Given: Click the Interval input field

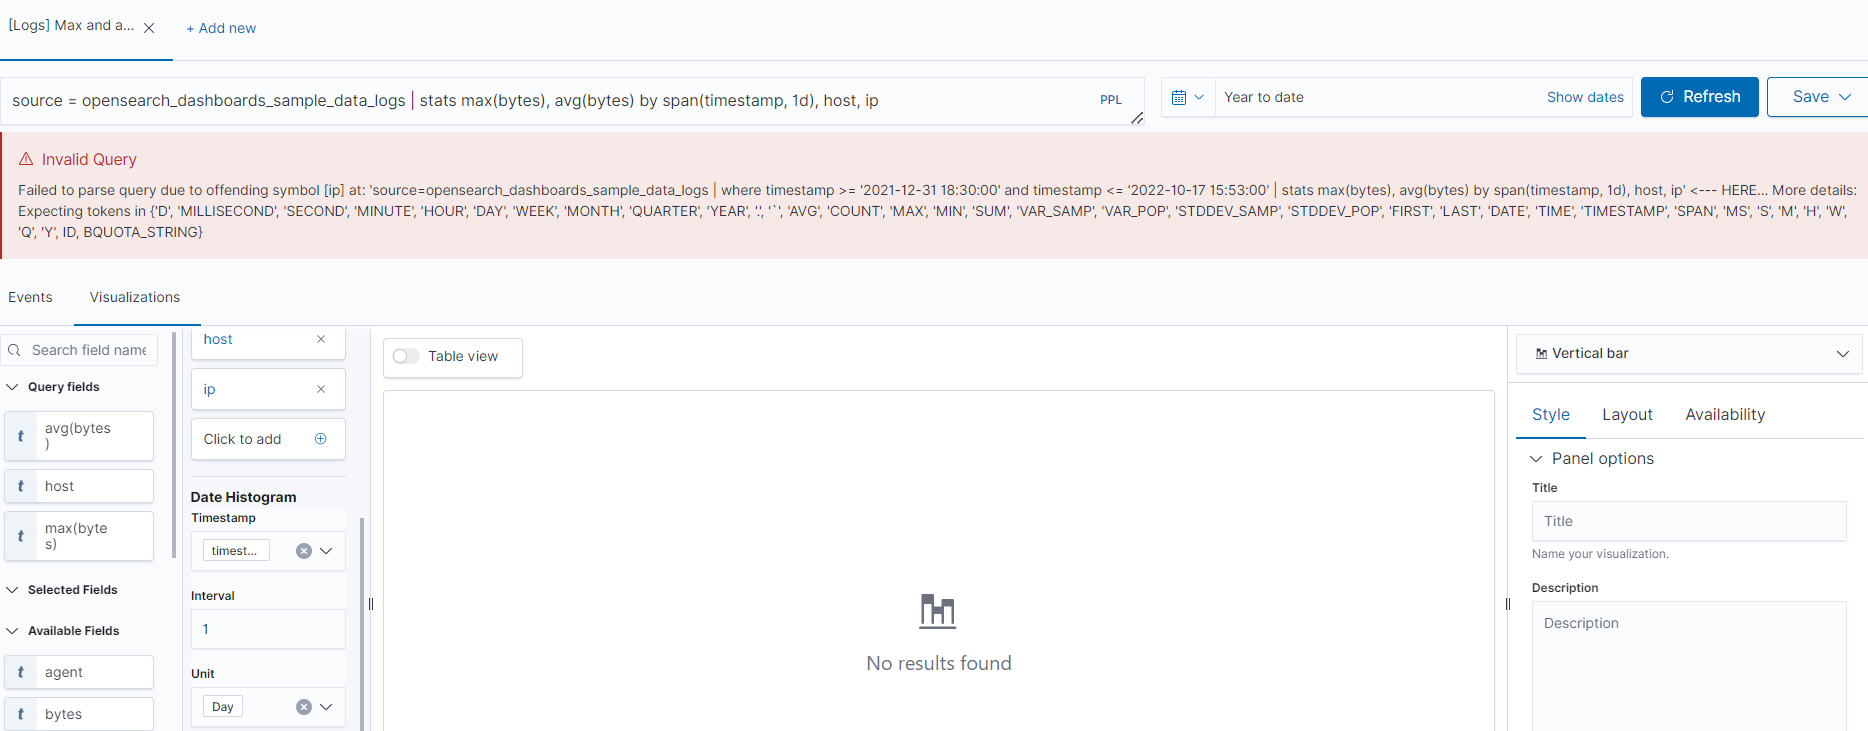Looking at the screenshot, I should coord(268,629).
